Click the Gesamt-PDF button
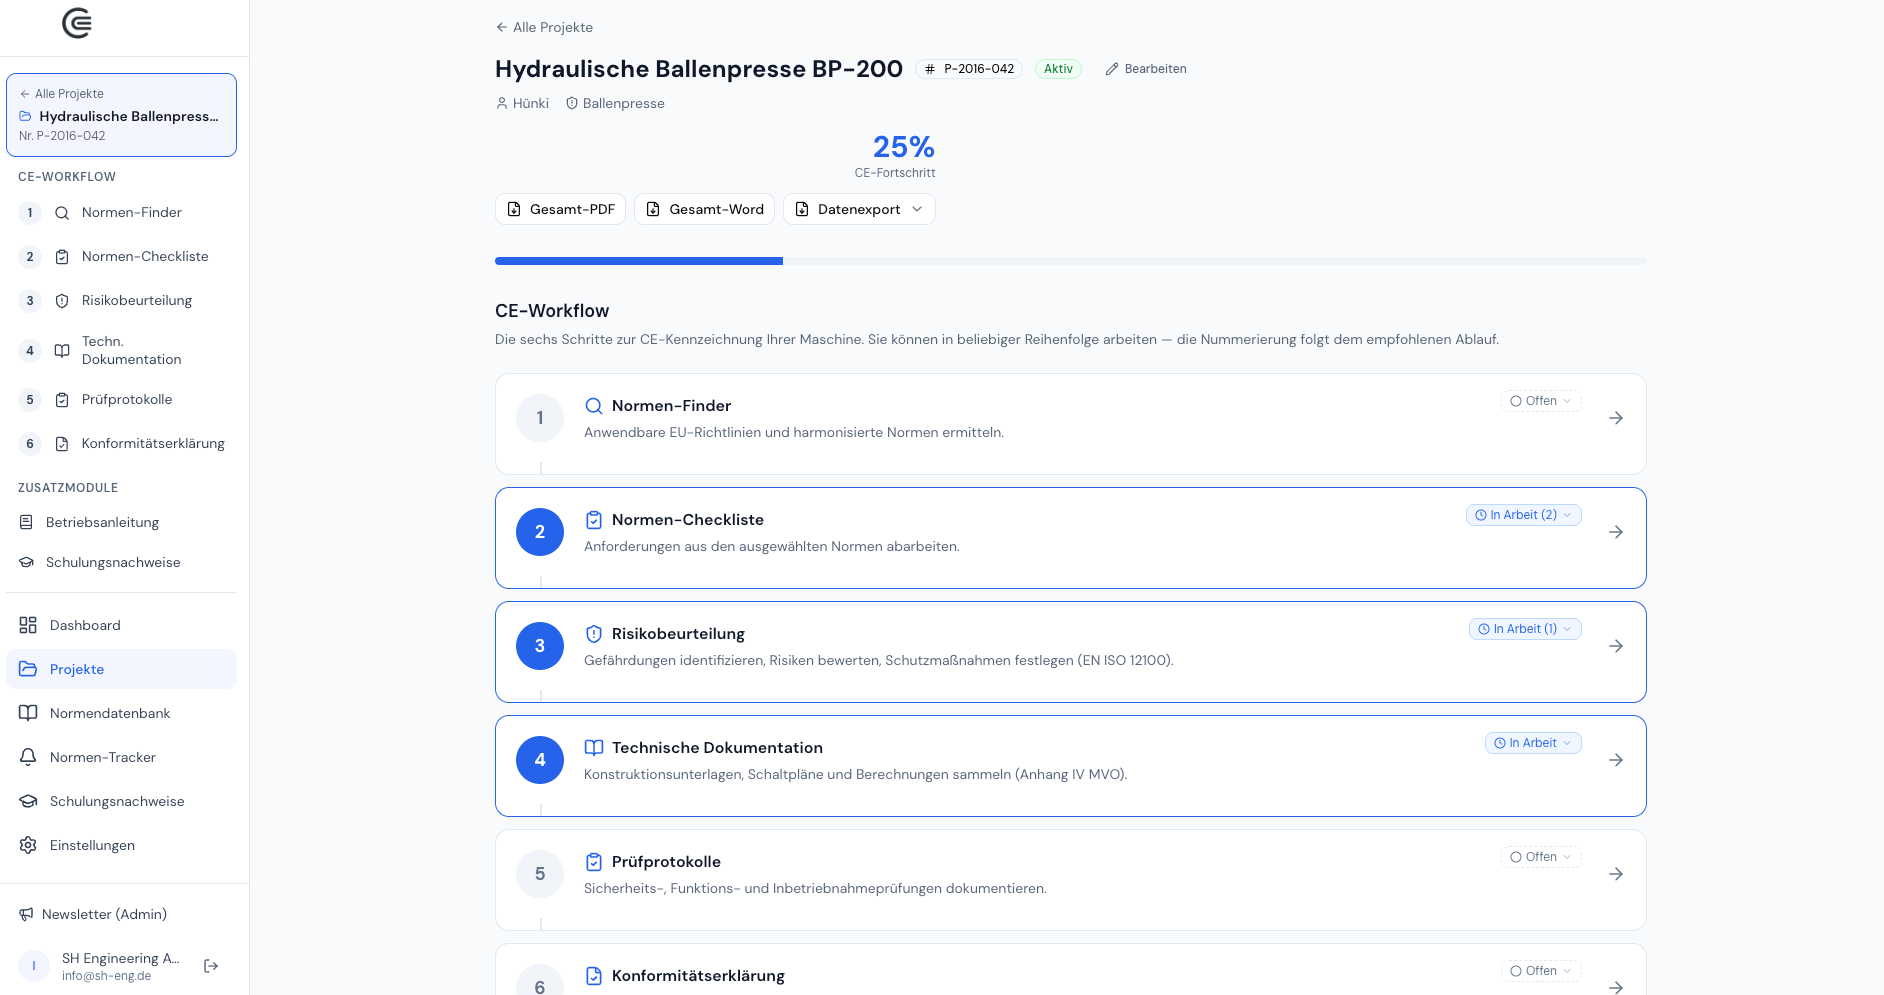 (560, 209)
